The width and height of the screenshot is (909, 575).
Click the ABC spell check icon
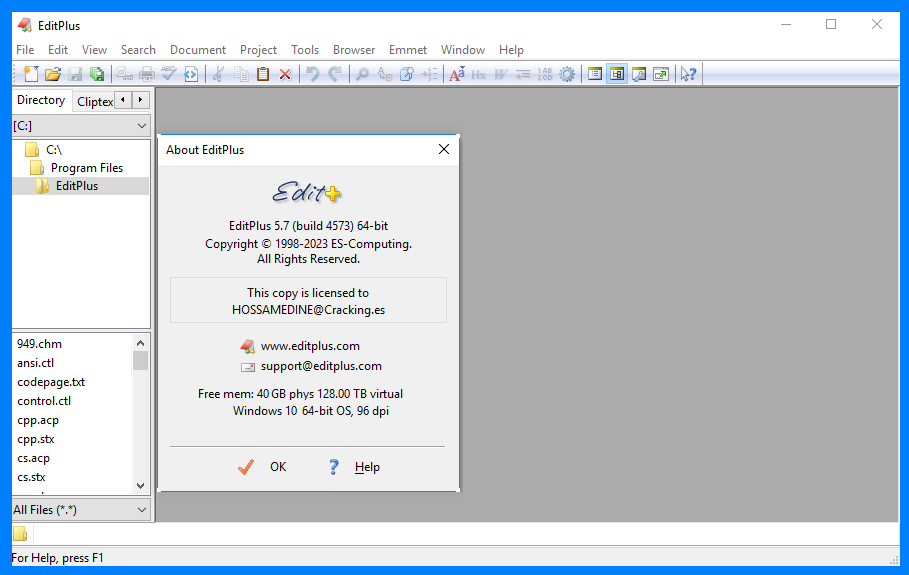(x=169, y=74)
